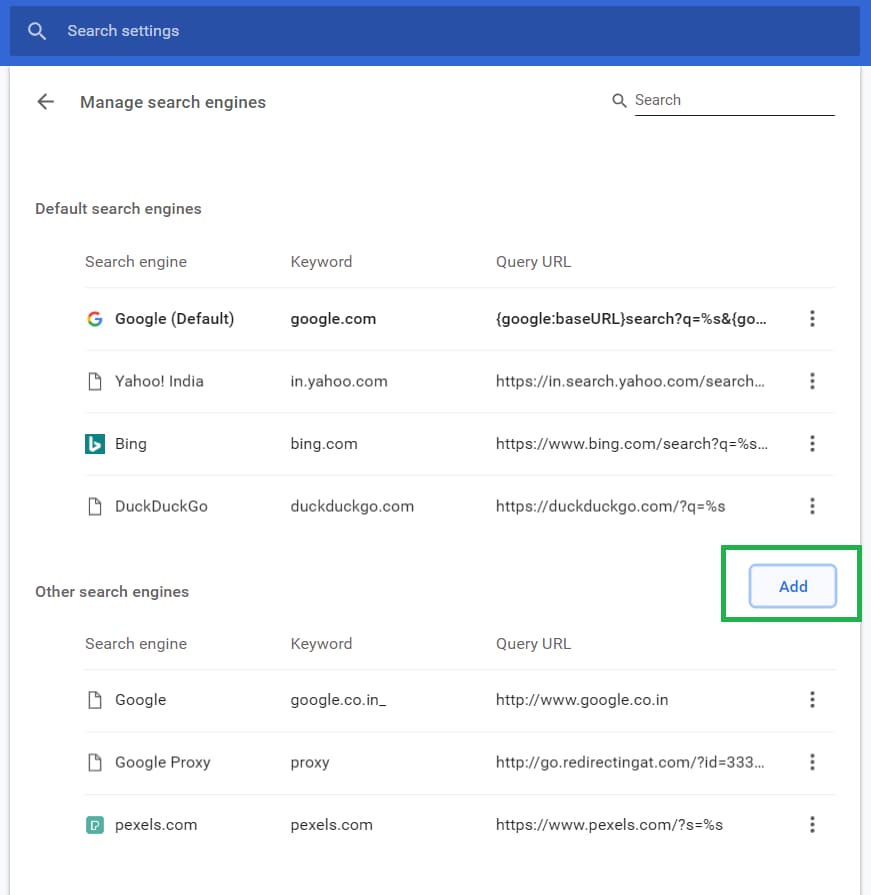Screen dimensions: 871x895
Task: Click the Google logo icon
Action: [x=95, y=319]
